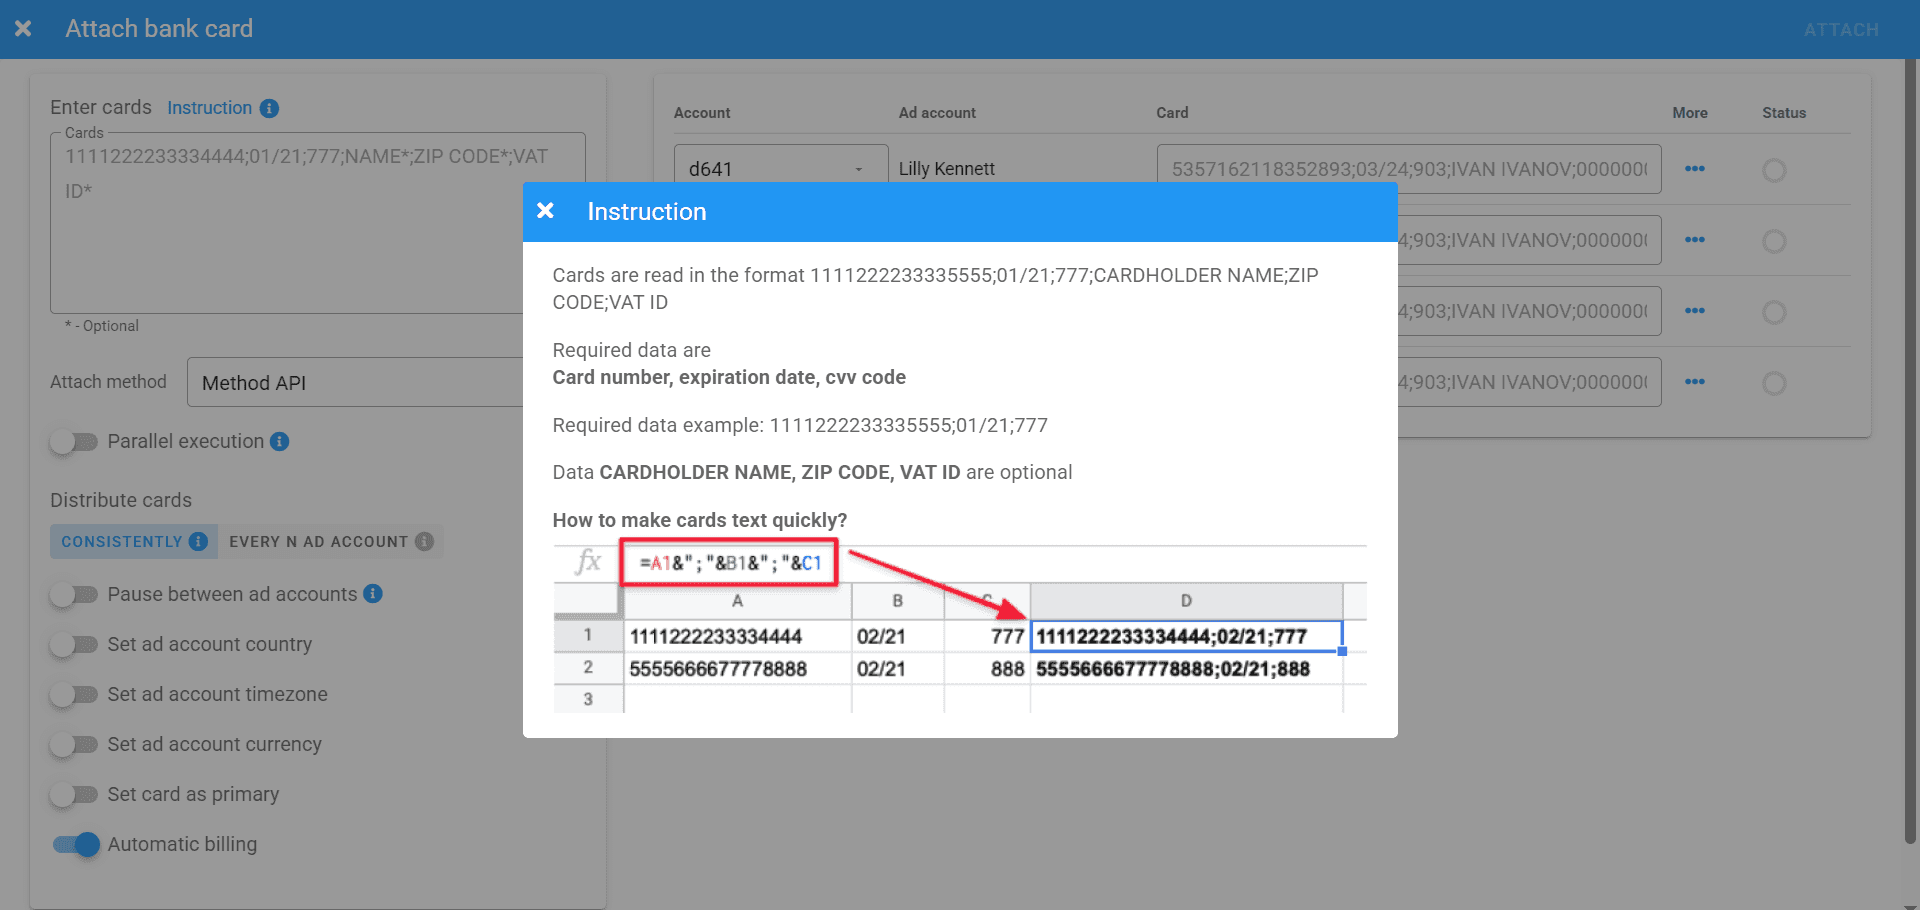
Task: Toggle Set card as primary
Action: pos(74,795)
